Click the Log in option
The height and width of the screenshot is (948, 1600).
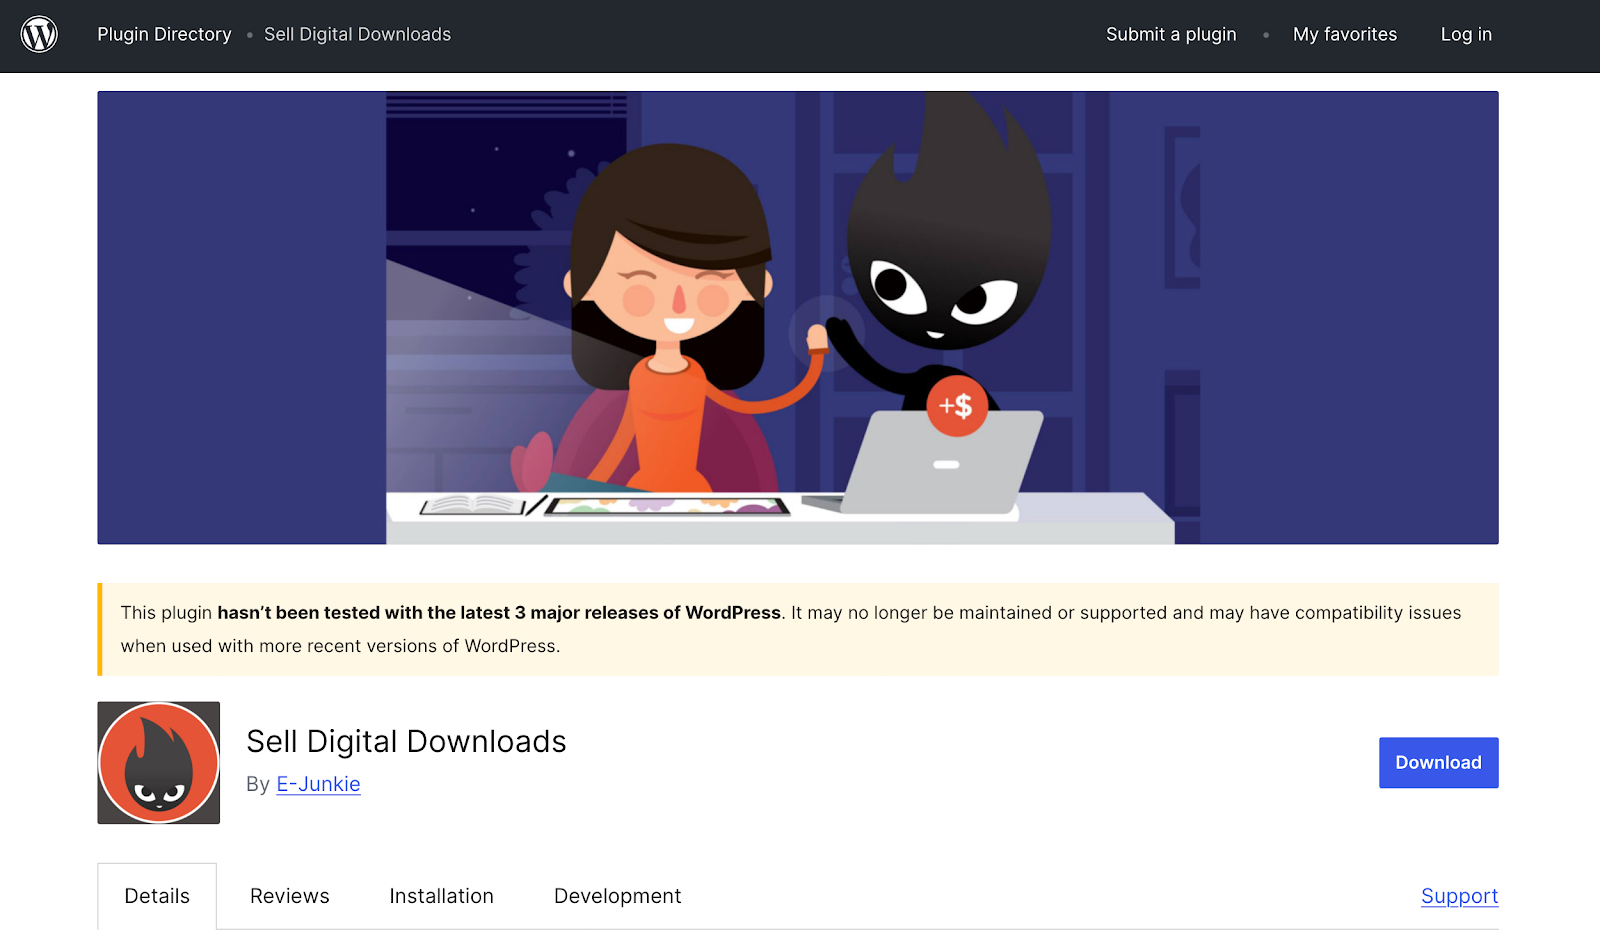[x=1465, y=33]
